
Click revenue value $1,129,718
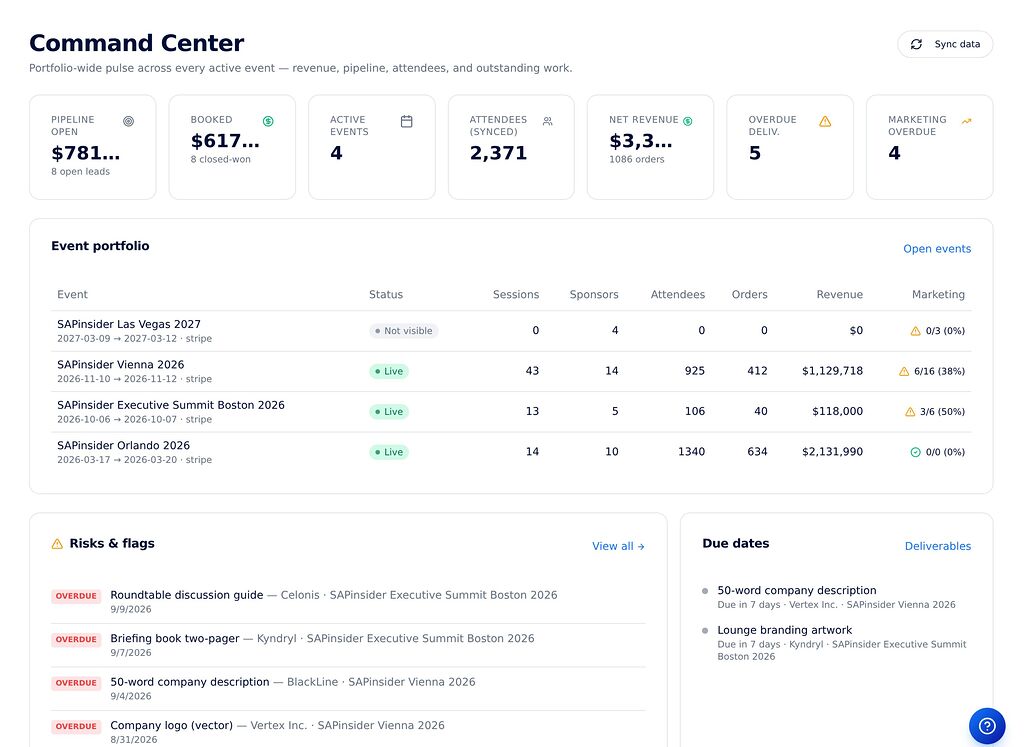pos(832,371)
